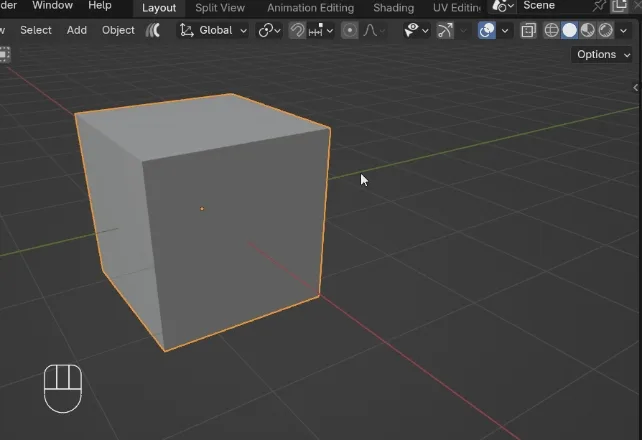Click the transform orientation axes icon

[187, 30]
